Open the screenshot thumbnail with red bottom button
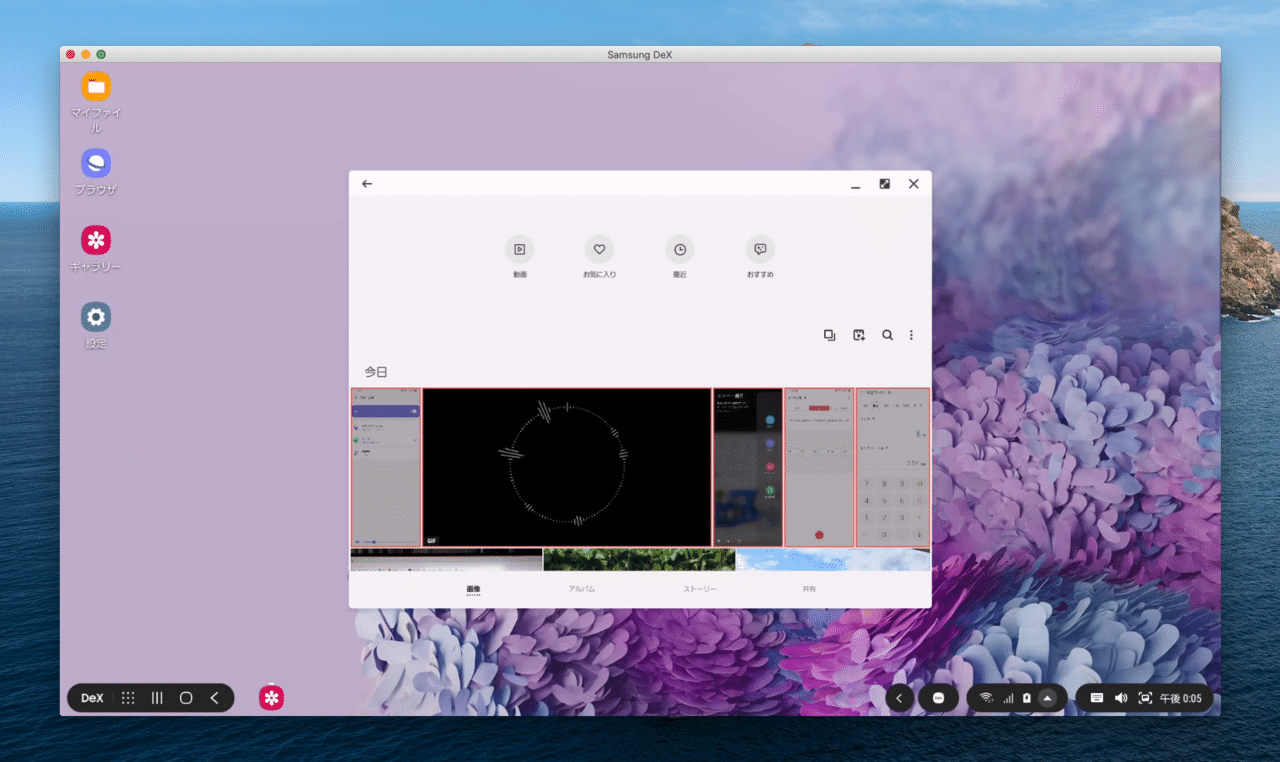Image resolution: width=1280 pixels, height=762 pixels. pyautogui.click(x=819, y=468)
